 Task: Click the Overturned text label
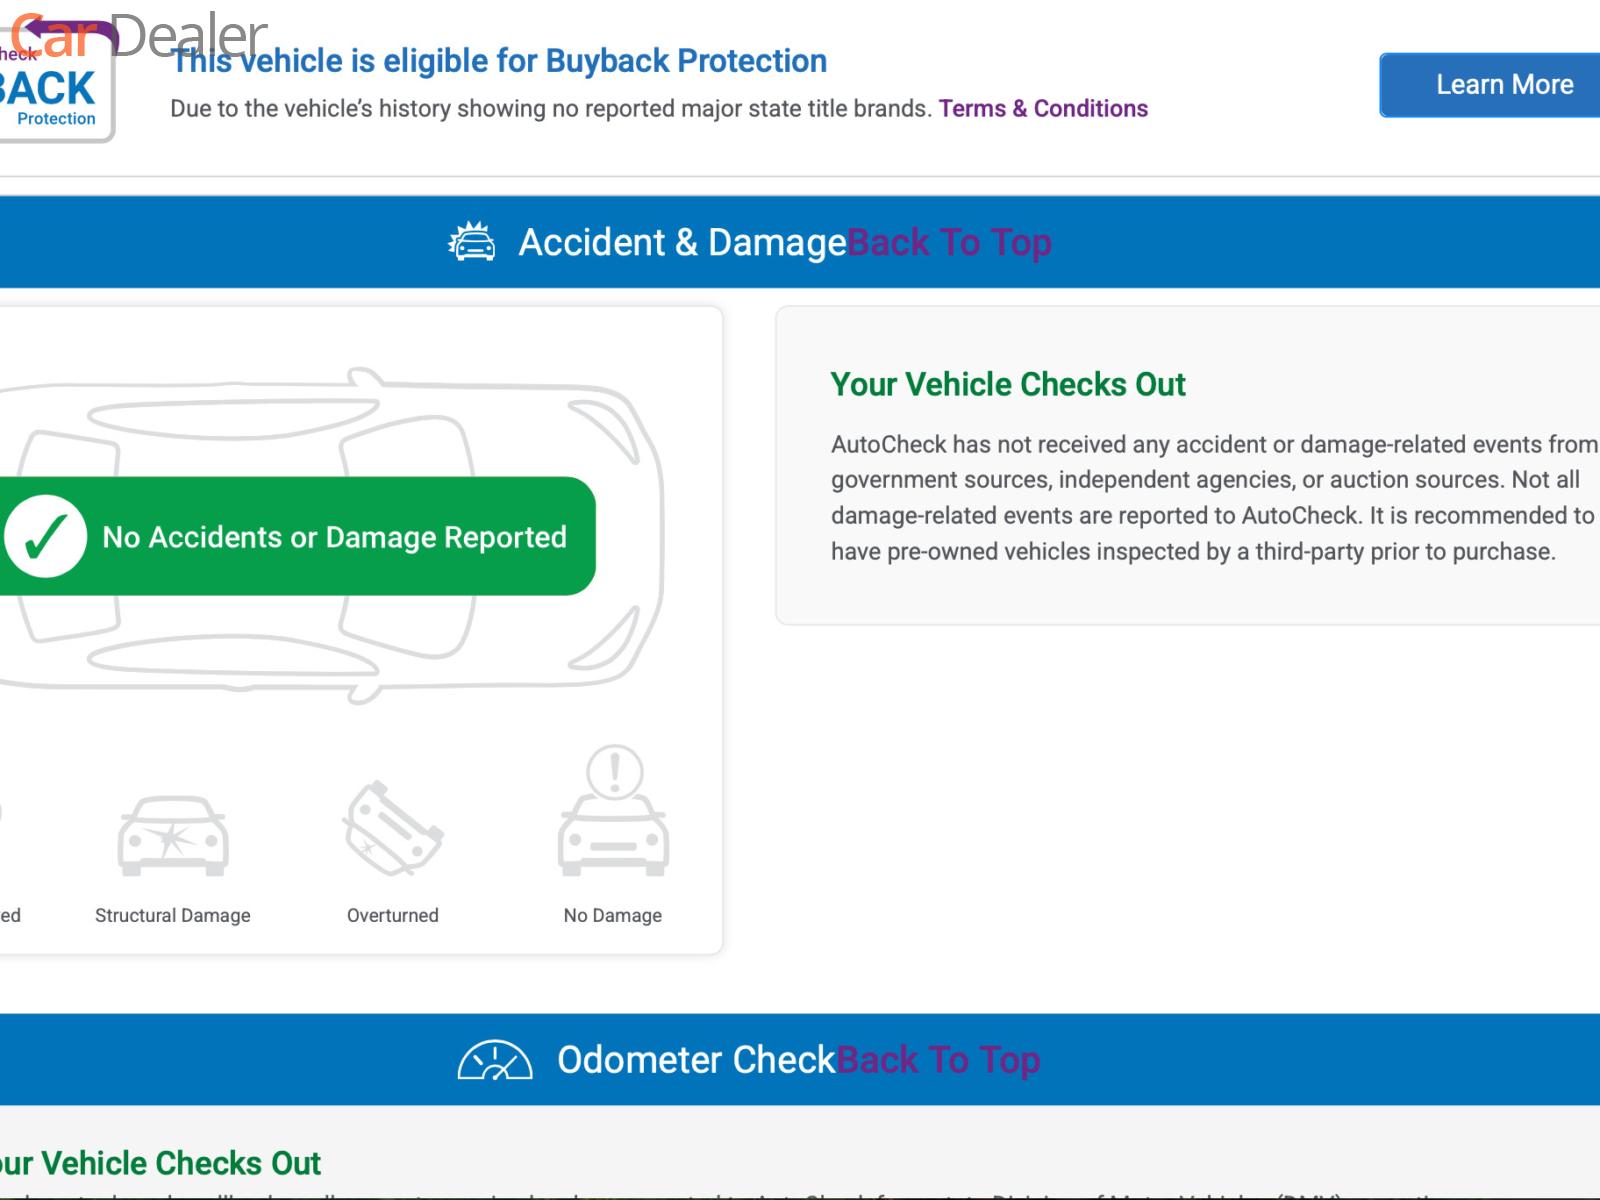point(393,915)
